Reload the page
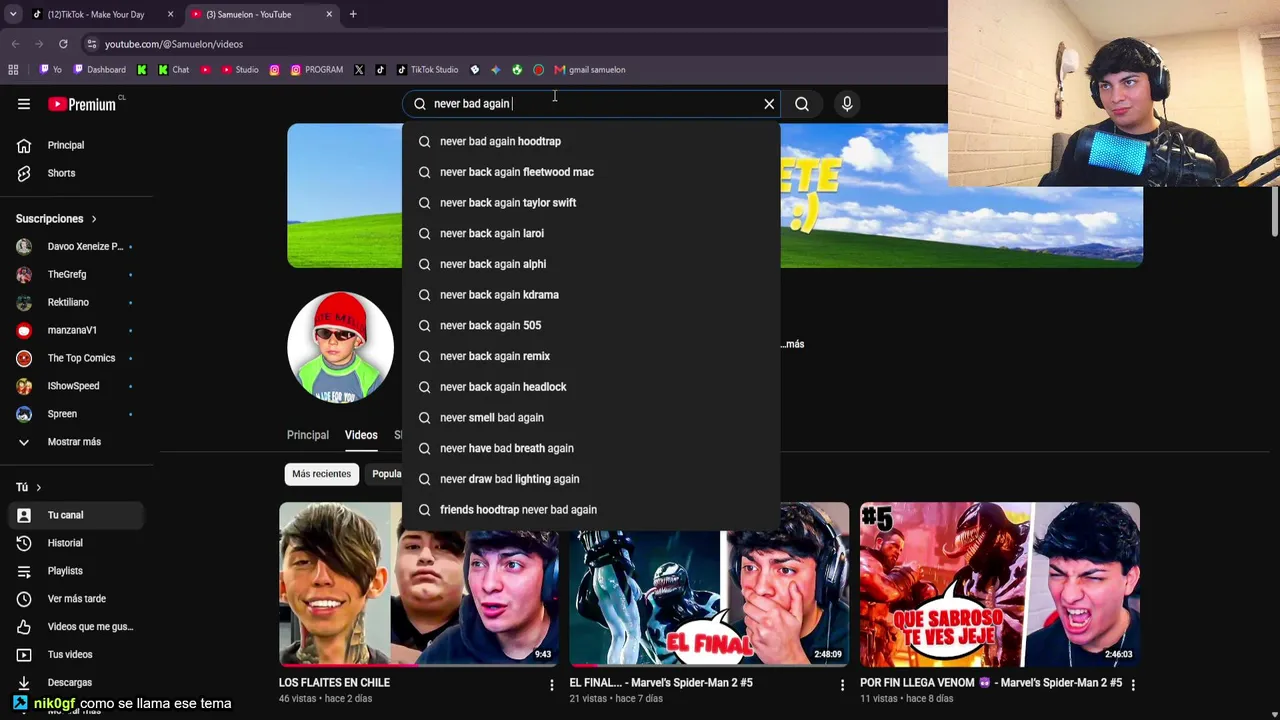Viewport: 1280px width, 720px height. (x=63, y=44)
